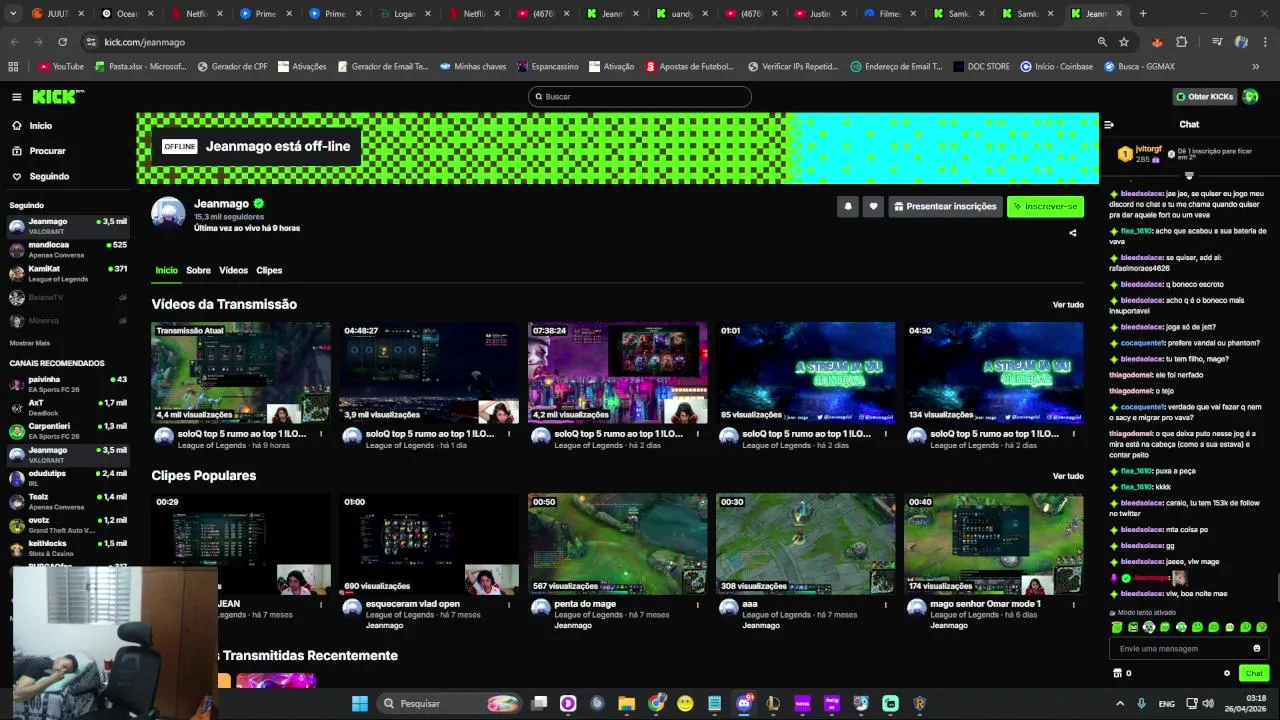Bookmark this page with star icon
The height and width of the screenshot is (720, 1280).
click(x=1124, y=42)
